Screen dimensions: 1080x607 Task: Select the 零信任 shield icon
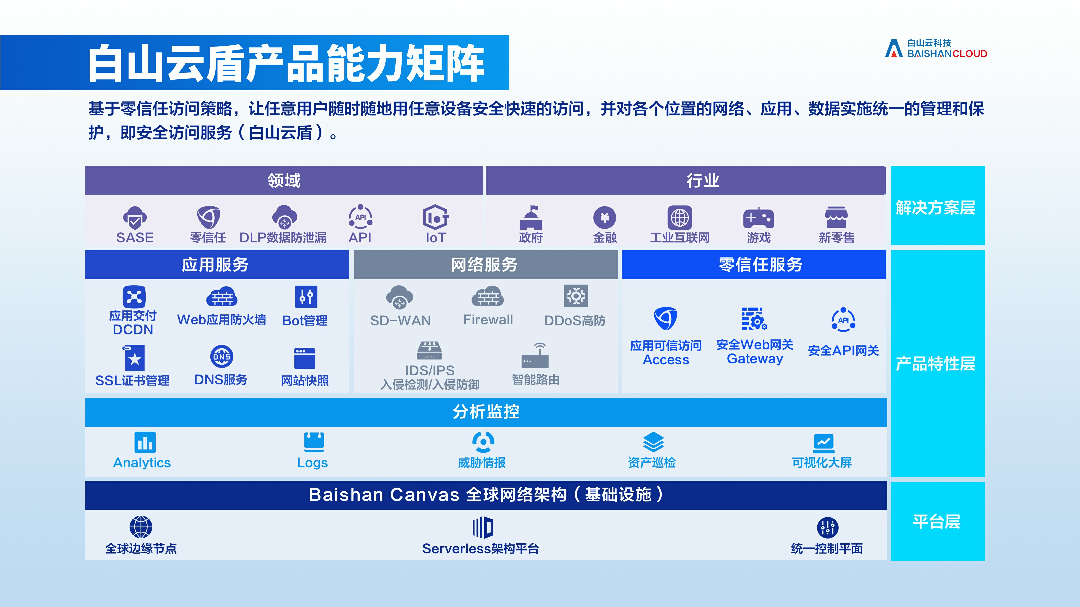208,217
